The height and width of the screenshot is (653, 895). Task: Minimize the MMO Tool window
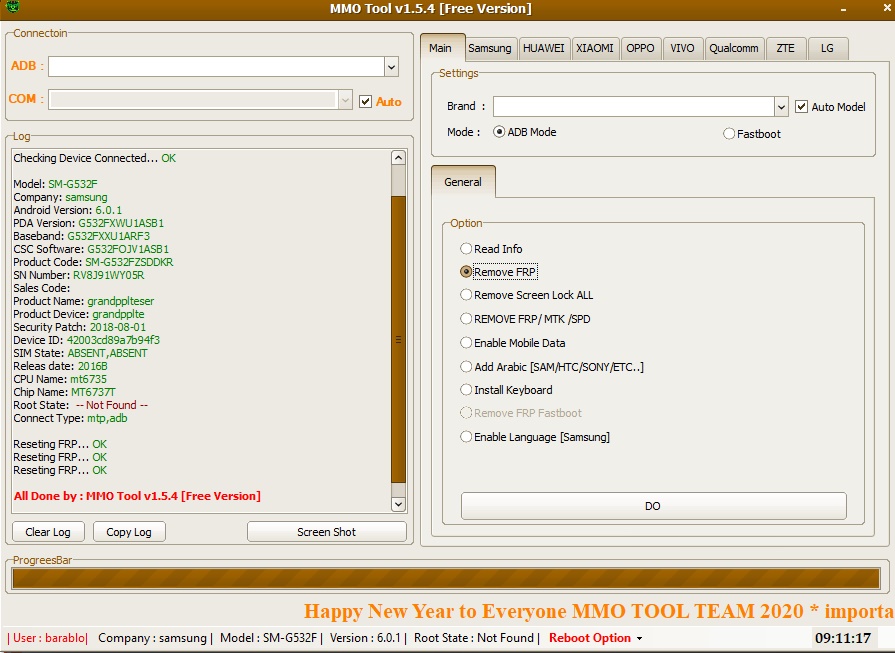(843, 9)
